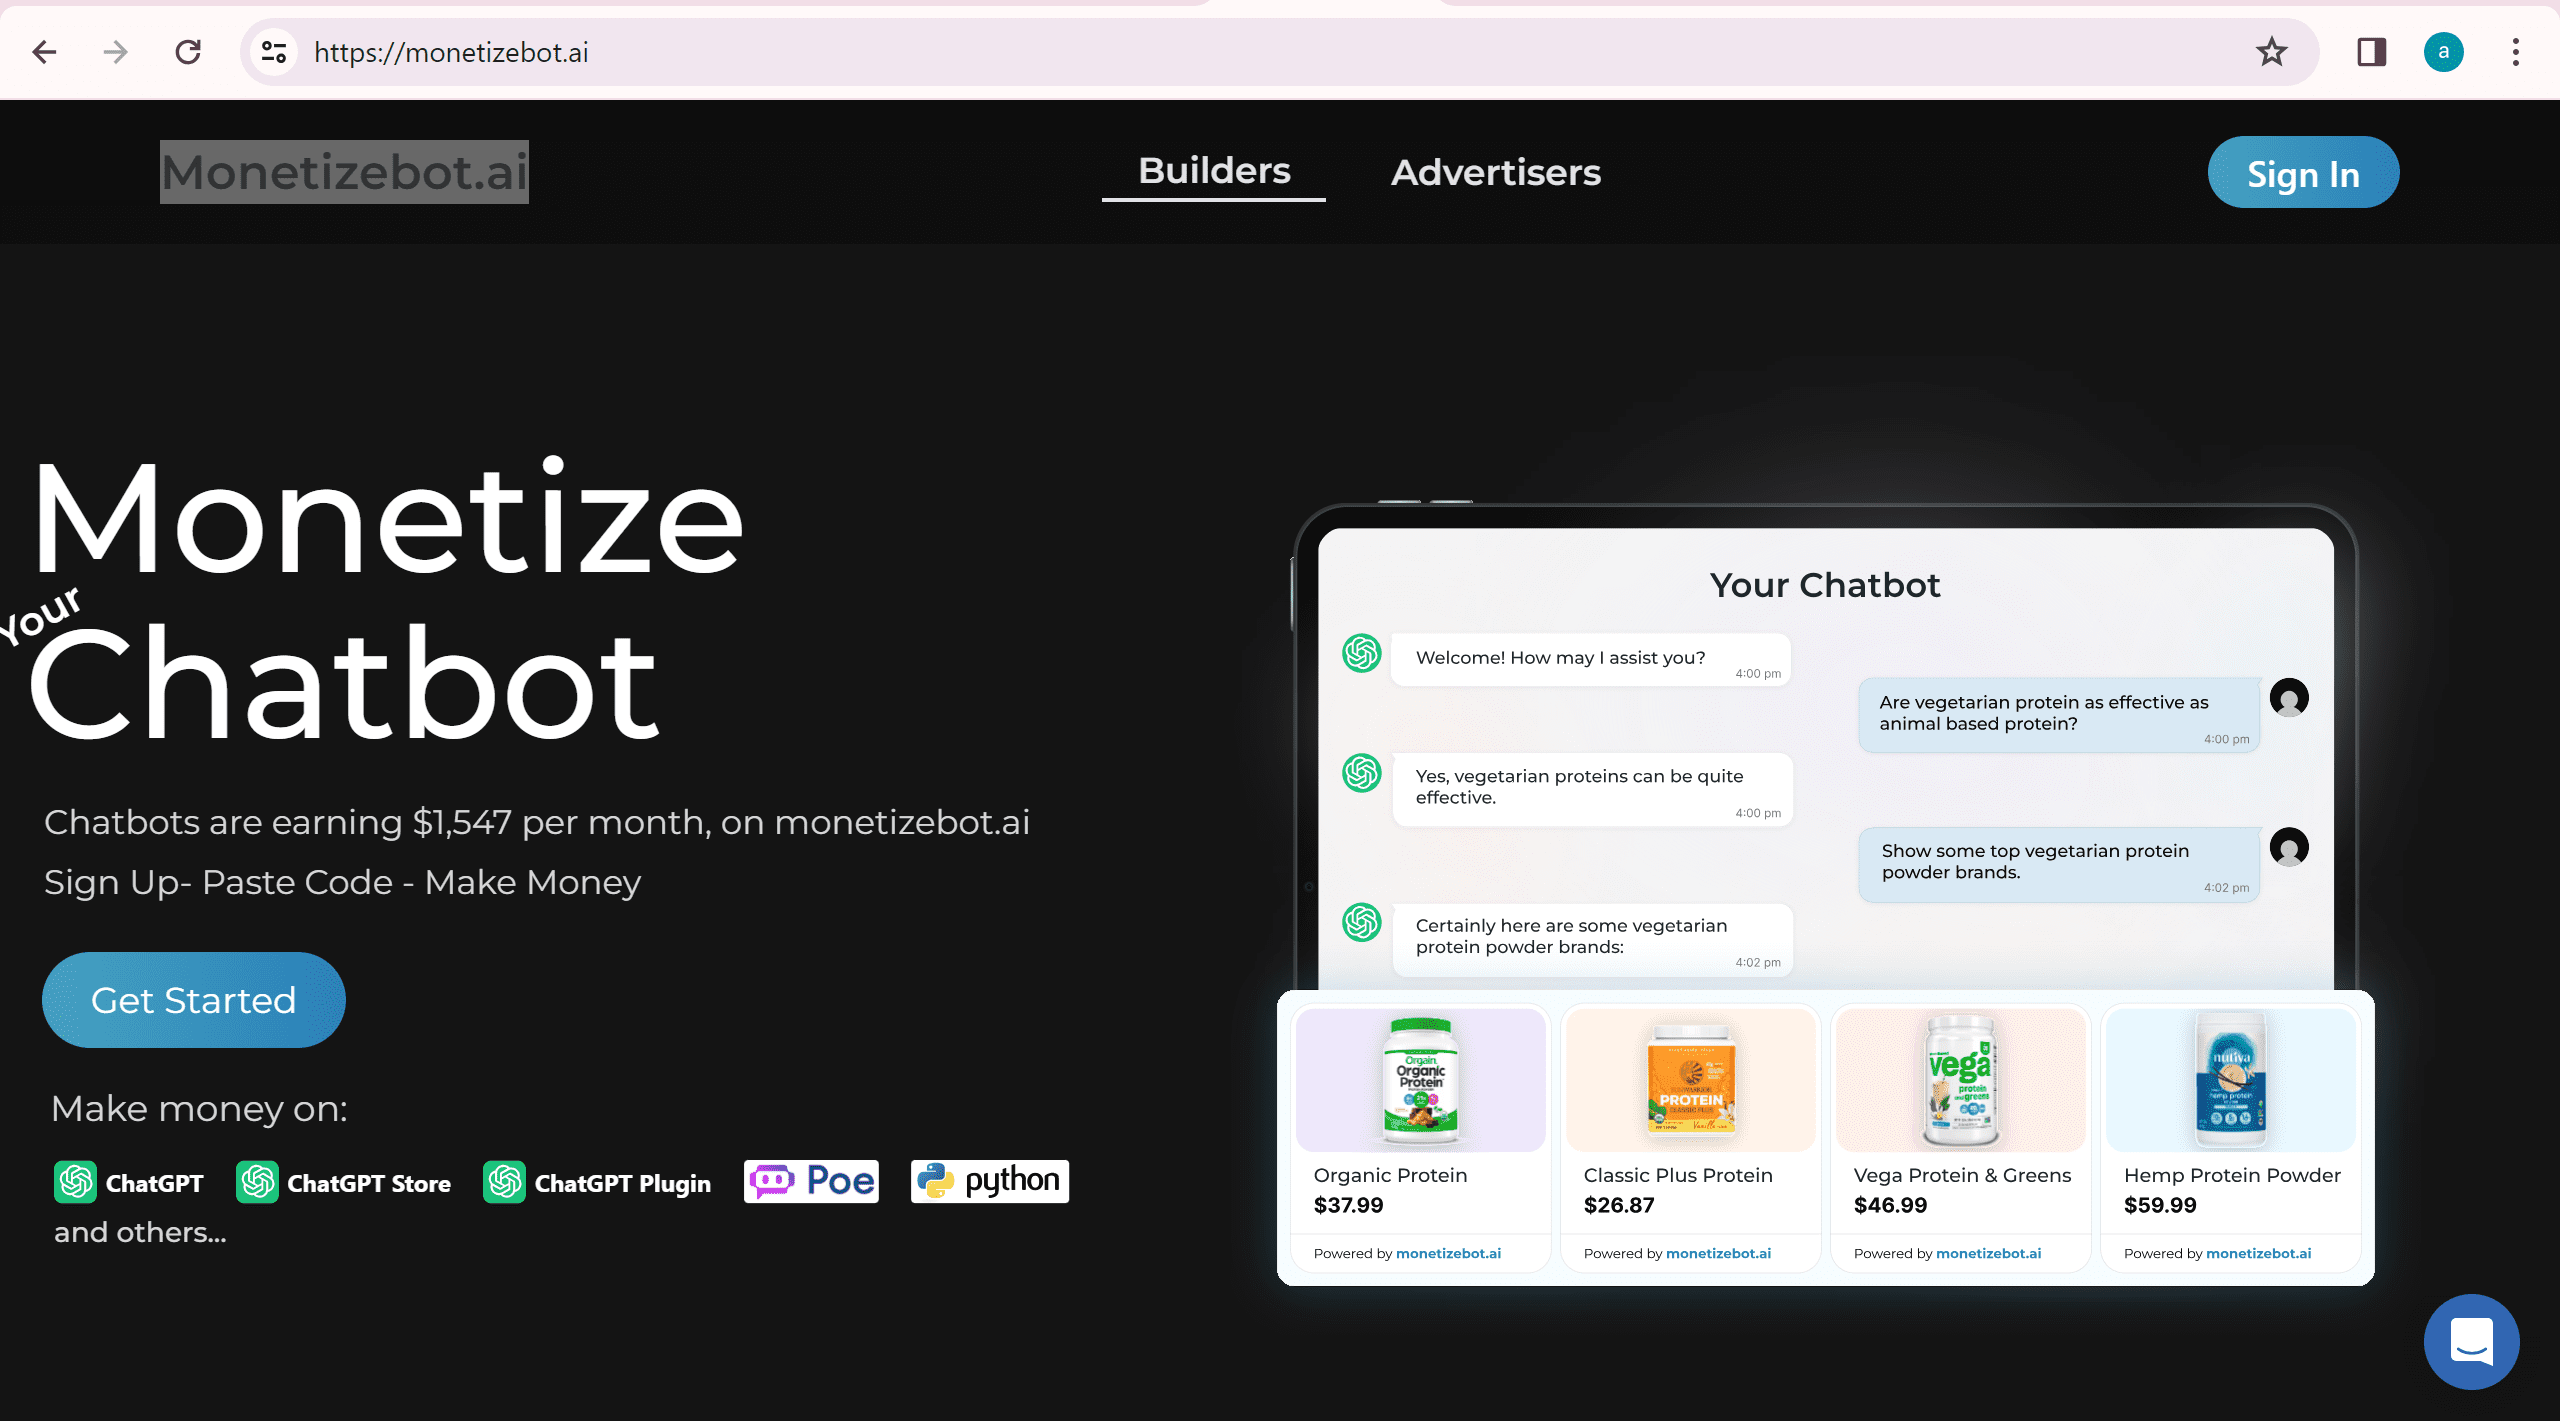Open the browser side panel icon
The height and width of the screenshot is (1421, 2560).
[2371, 52]
